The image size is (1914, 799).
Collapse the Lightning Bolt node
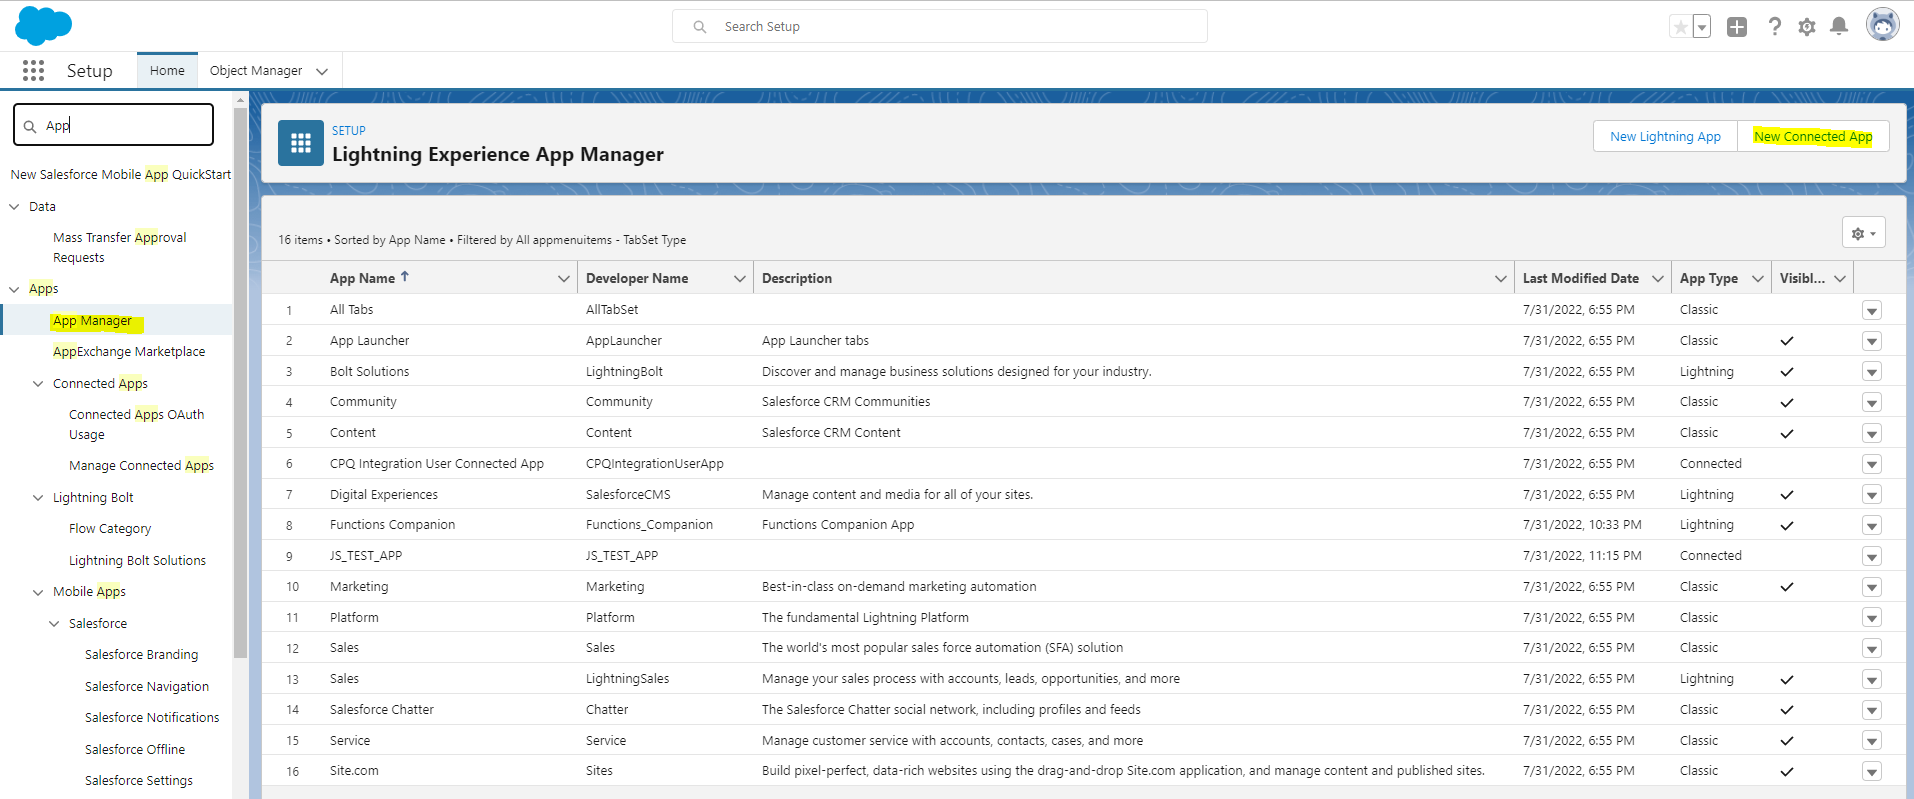[x=38, y=498]
